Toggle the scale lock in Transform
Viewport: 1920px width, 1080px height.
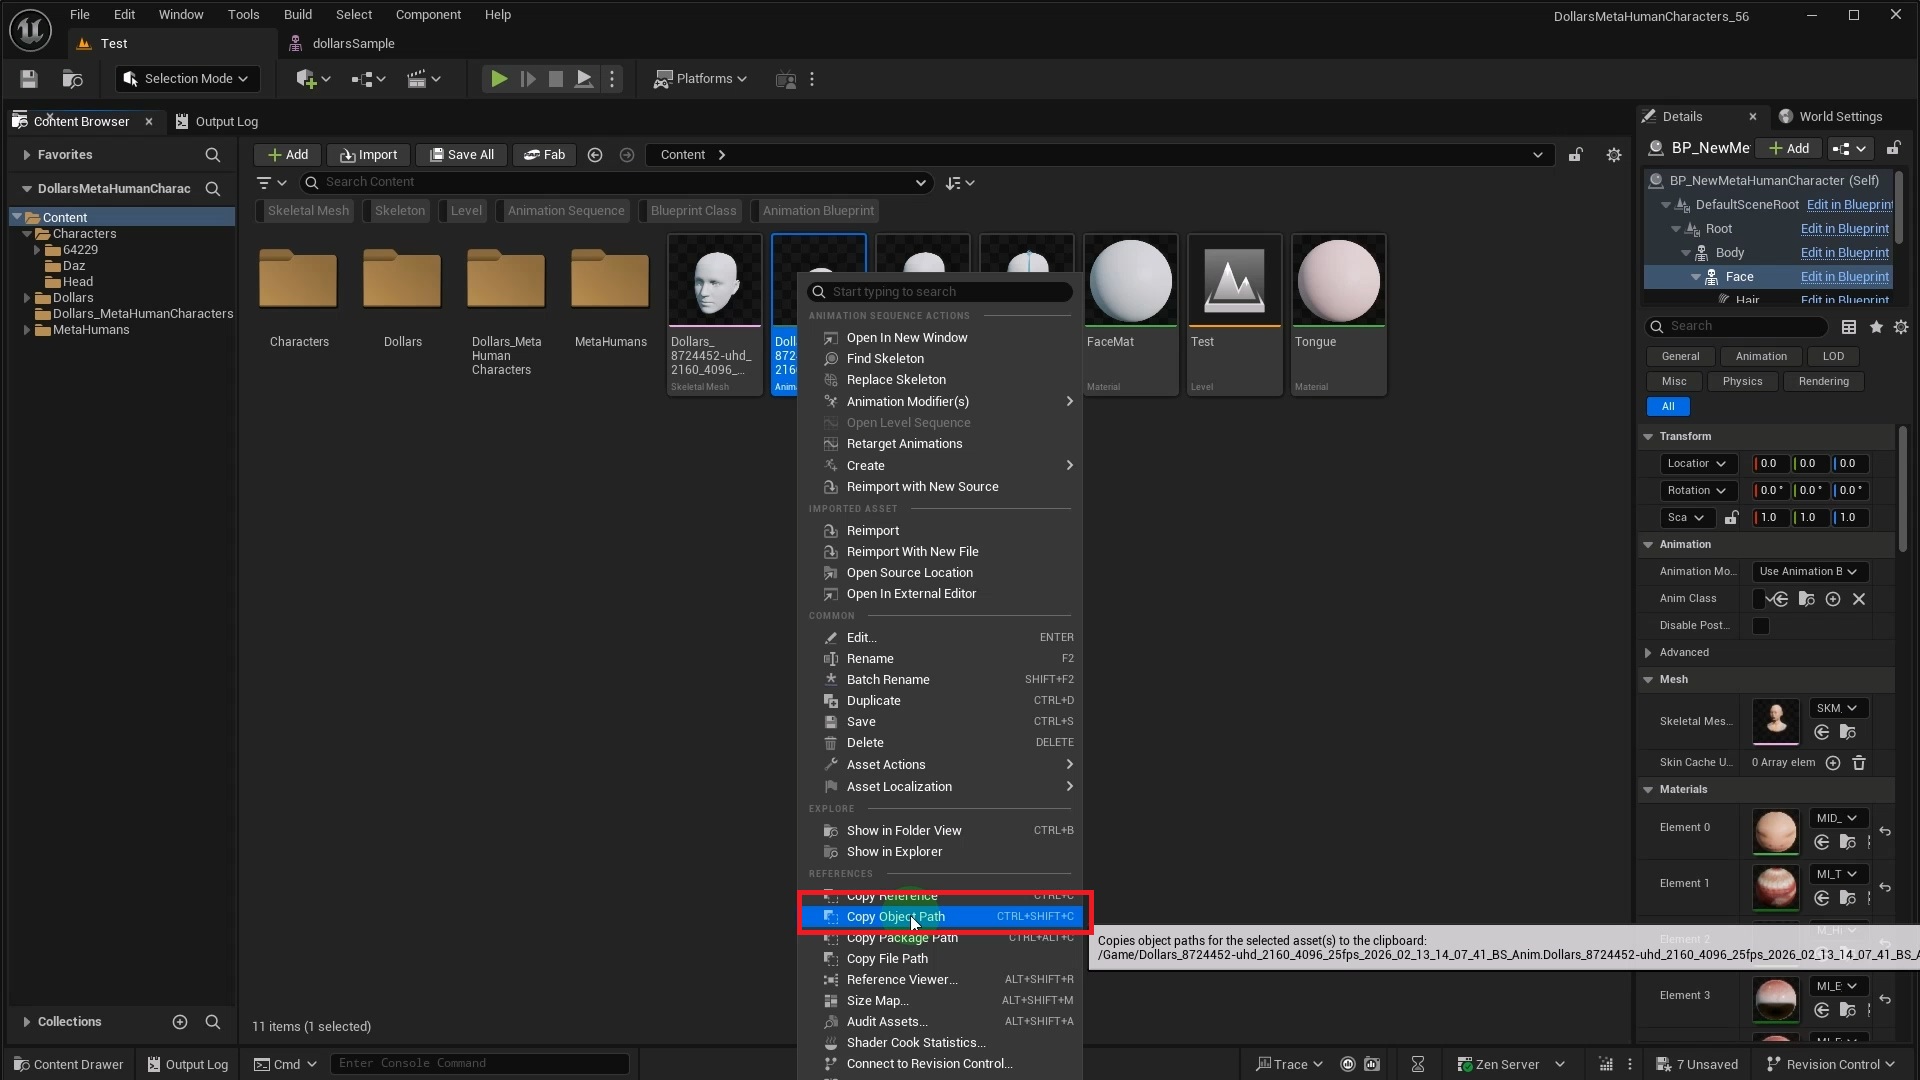click(x=1732, y=517)
